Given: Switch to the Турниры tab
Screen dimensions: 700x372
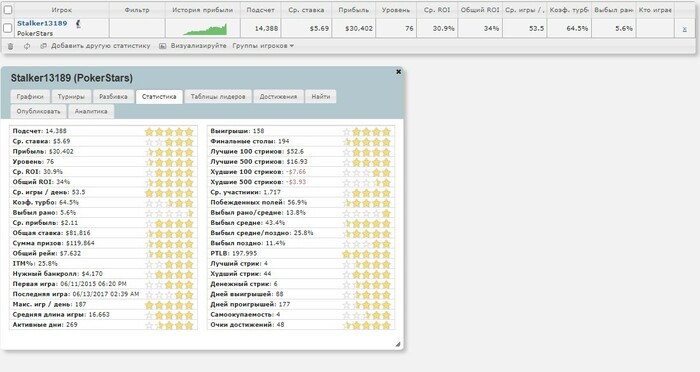Looking at the screenshot, I should [71, 96].
